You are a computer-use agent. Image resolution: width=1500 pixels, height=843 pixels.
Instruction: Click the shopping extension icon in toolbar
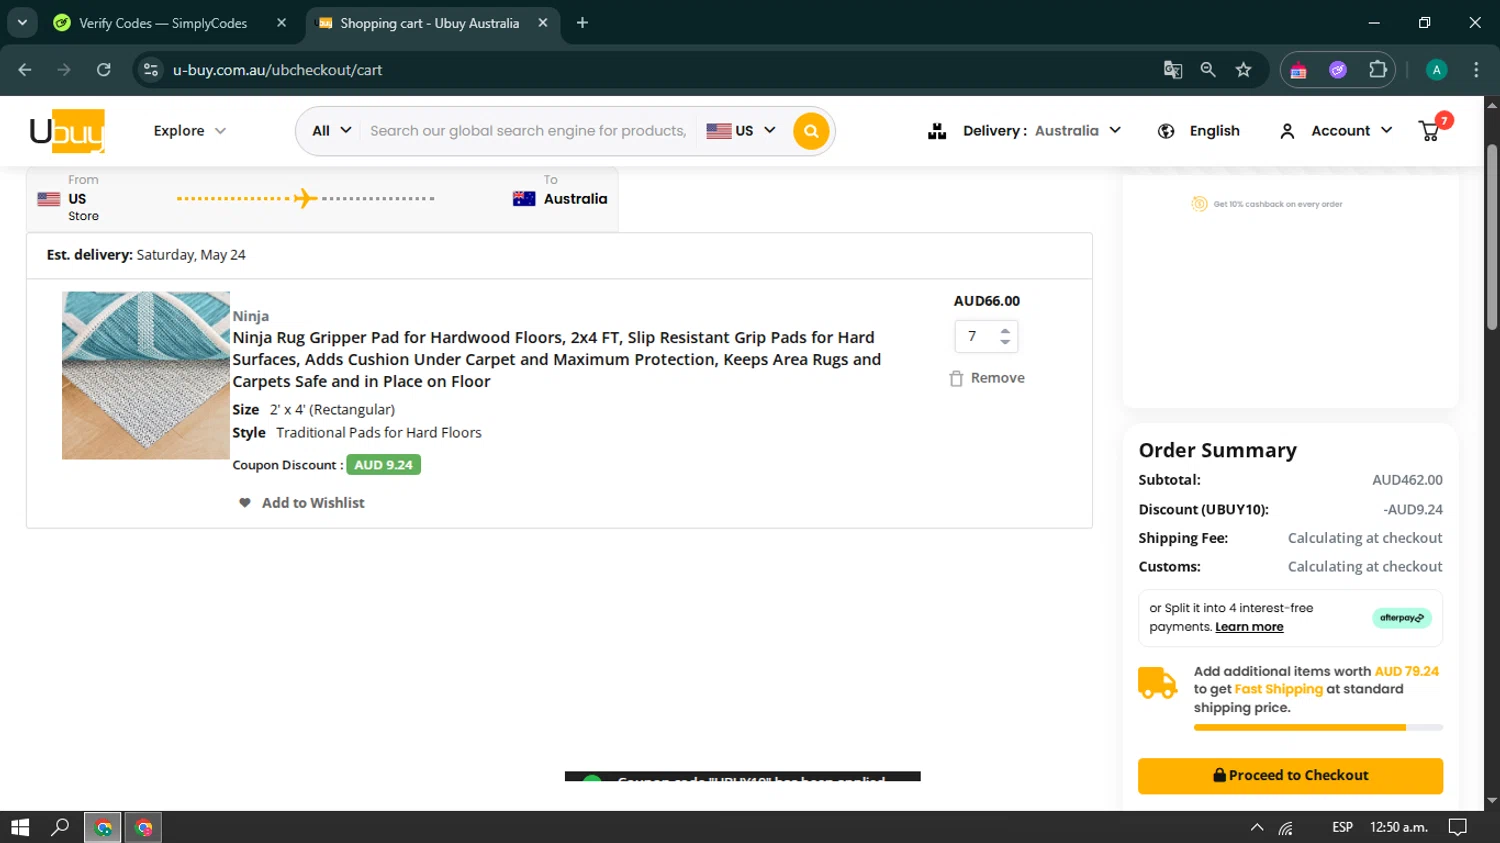click(1298, 70)
